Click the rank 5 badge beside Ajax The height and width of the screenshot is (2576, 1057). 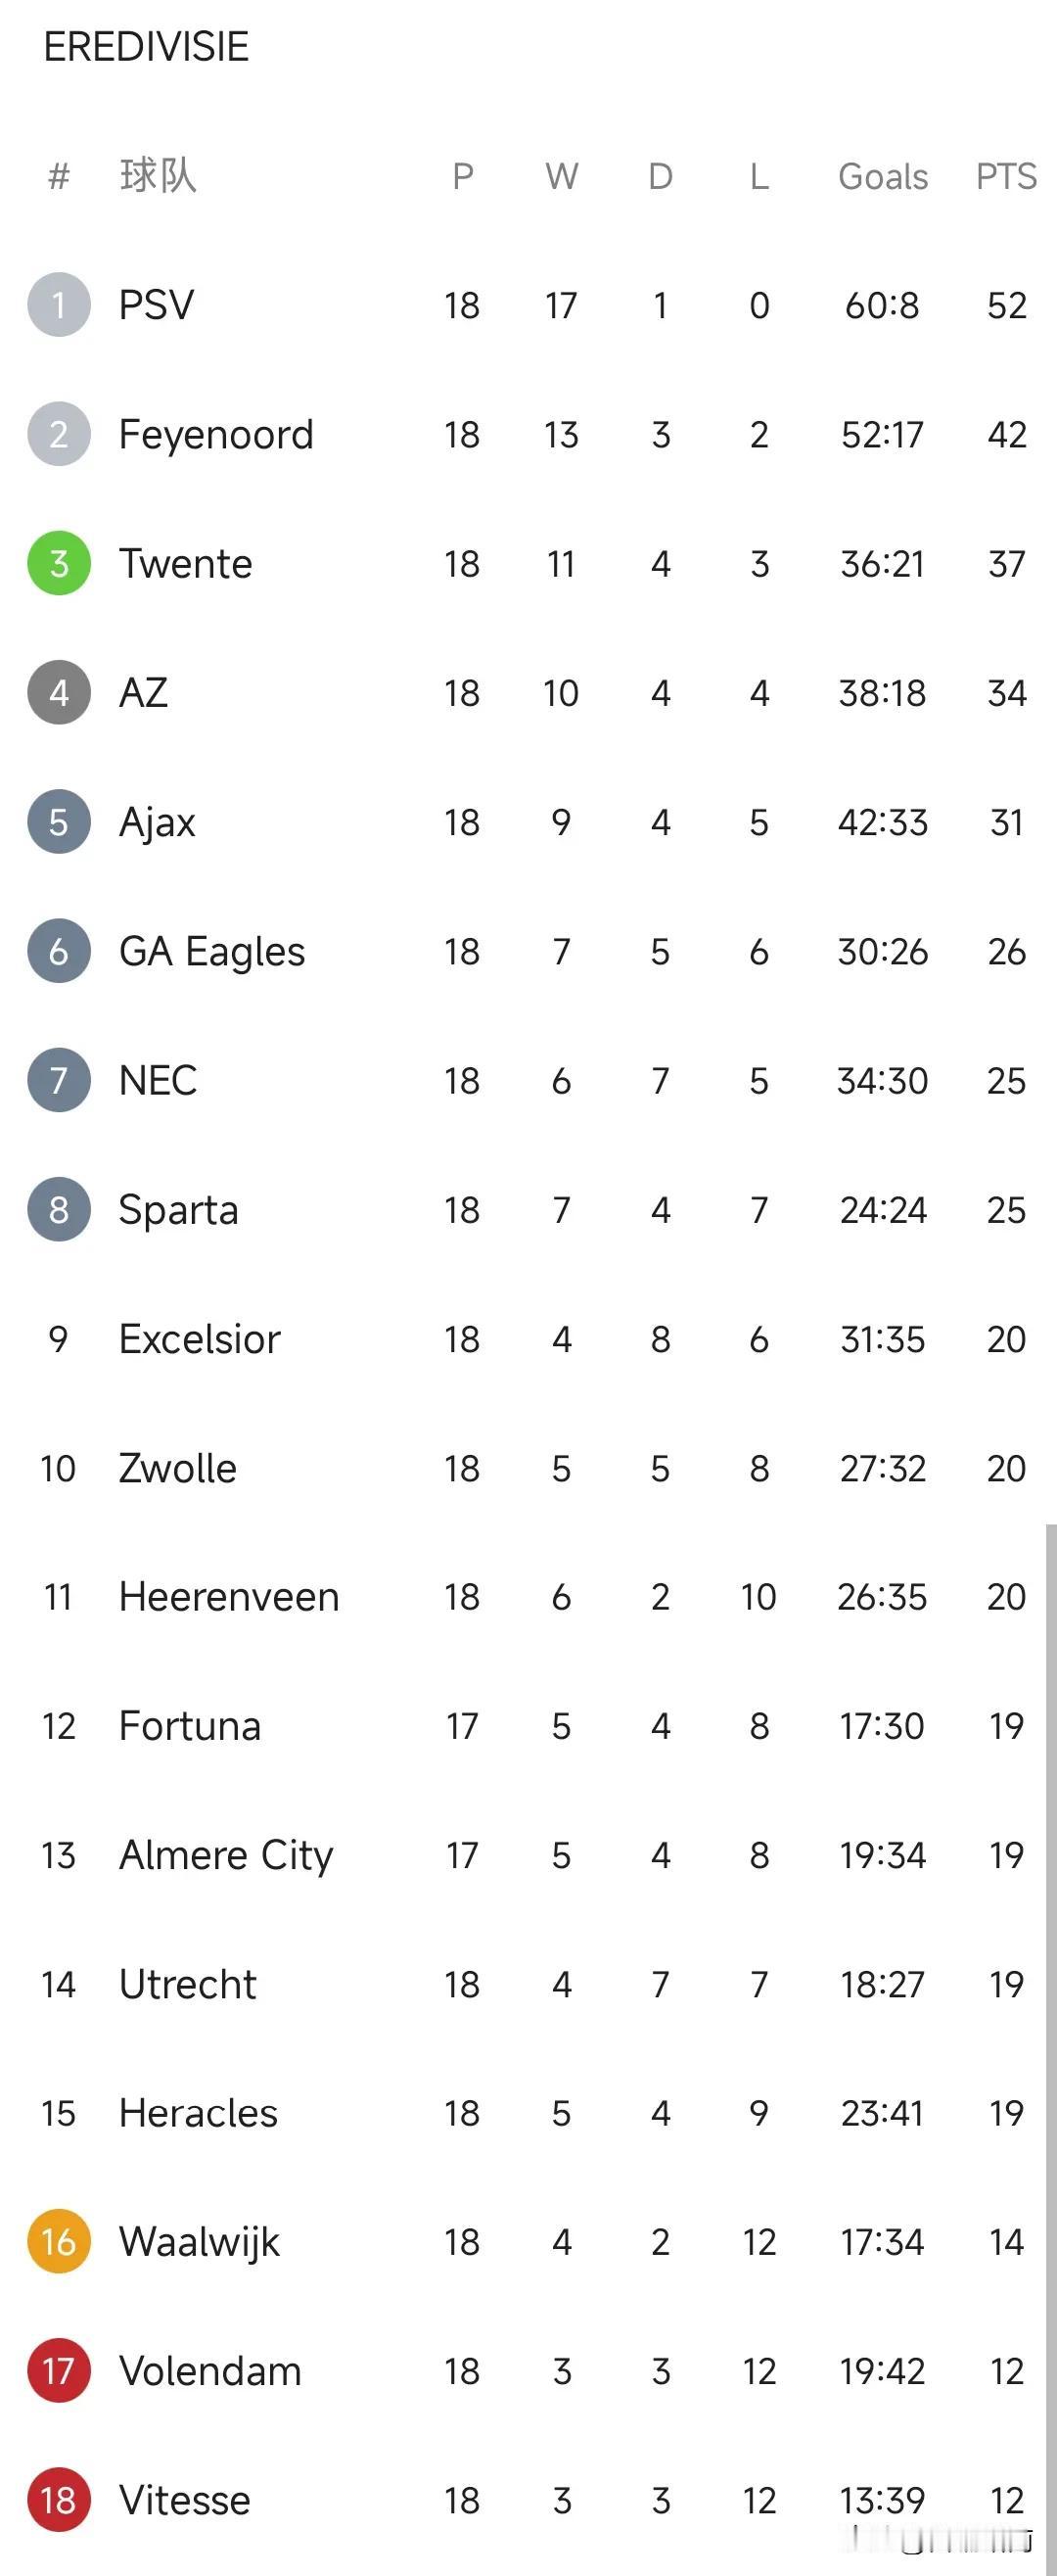coord(59,822)
